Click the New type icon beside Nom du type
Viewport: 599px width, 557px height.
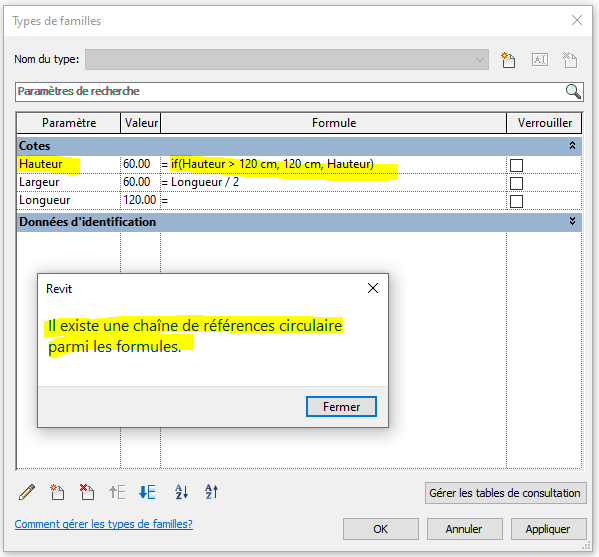coord(508,60)
